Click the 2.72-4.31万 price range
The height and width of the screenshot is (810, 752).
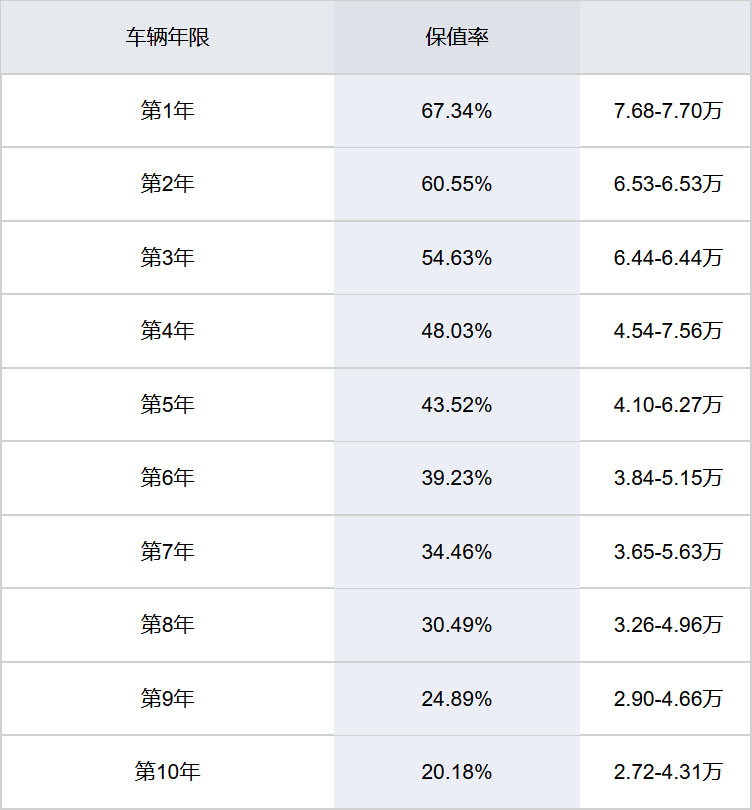point(667,772)
